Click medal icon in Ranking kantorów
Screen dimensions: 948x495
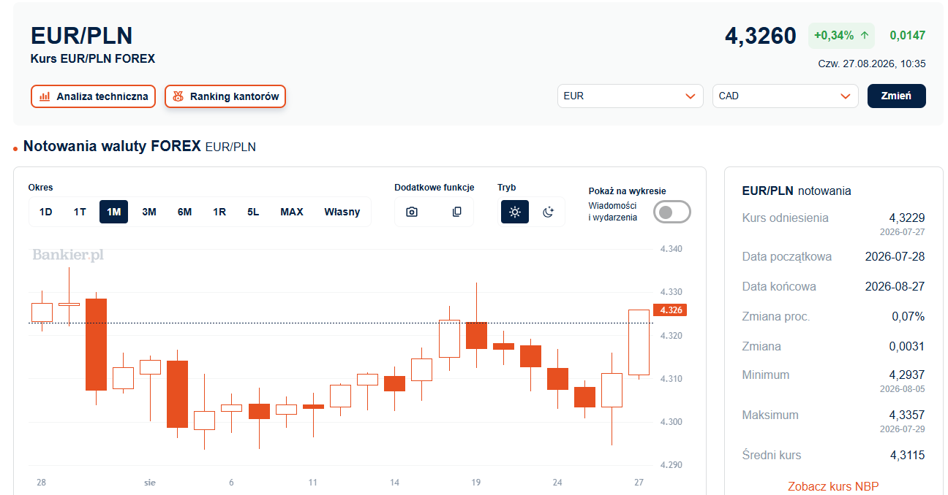point(178,97)
